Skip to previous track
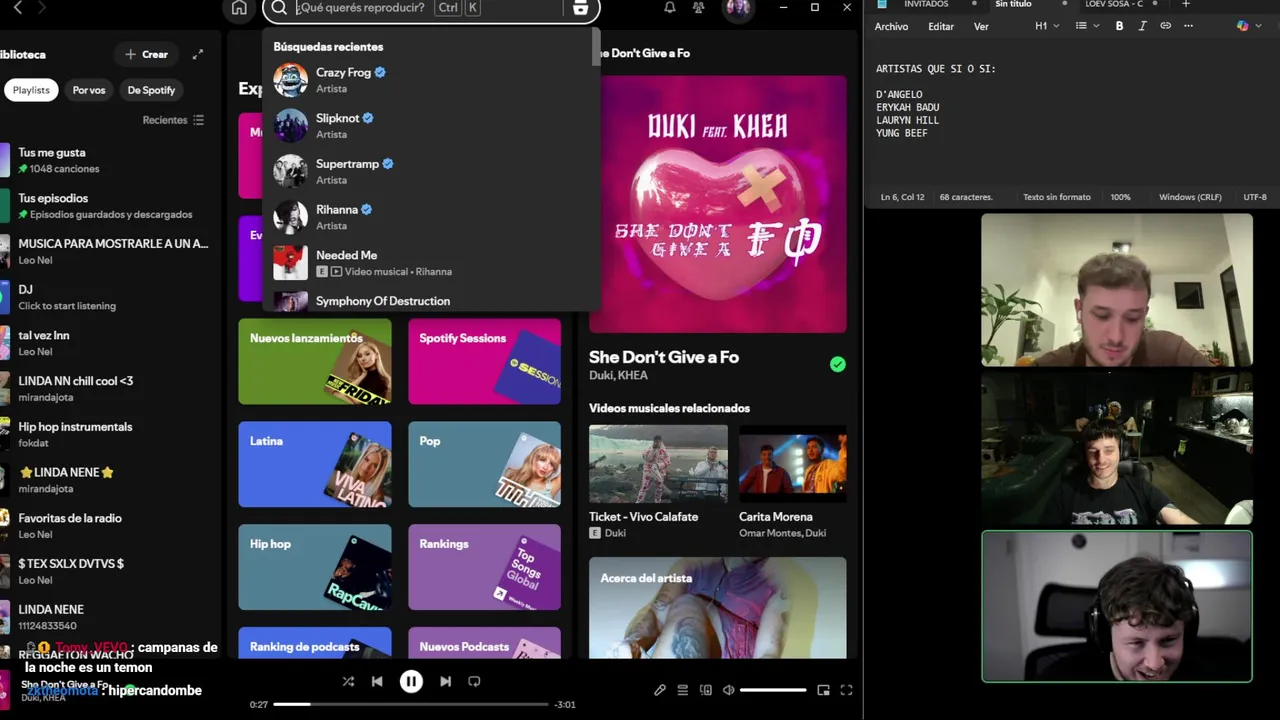 377,681
